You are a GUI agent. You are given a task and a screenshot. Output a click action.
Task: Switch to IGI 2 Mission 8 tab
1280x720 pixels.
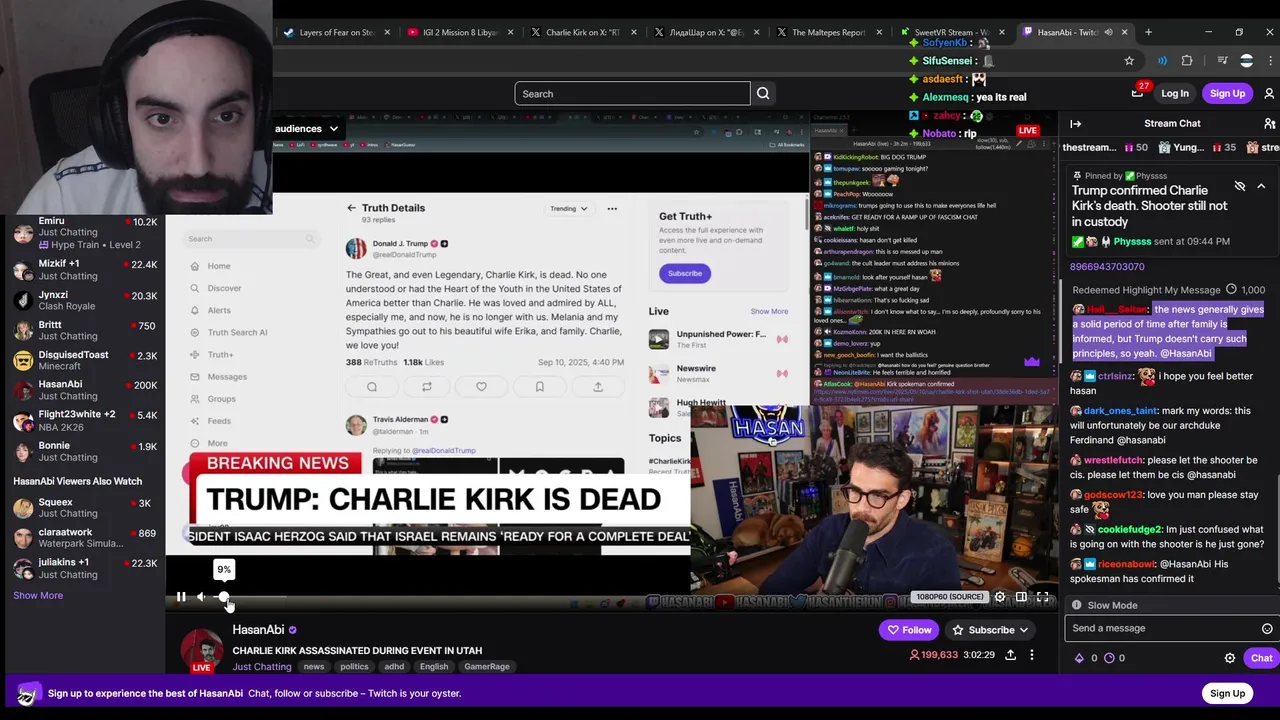tap(460, 32)
